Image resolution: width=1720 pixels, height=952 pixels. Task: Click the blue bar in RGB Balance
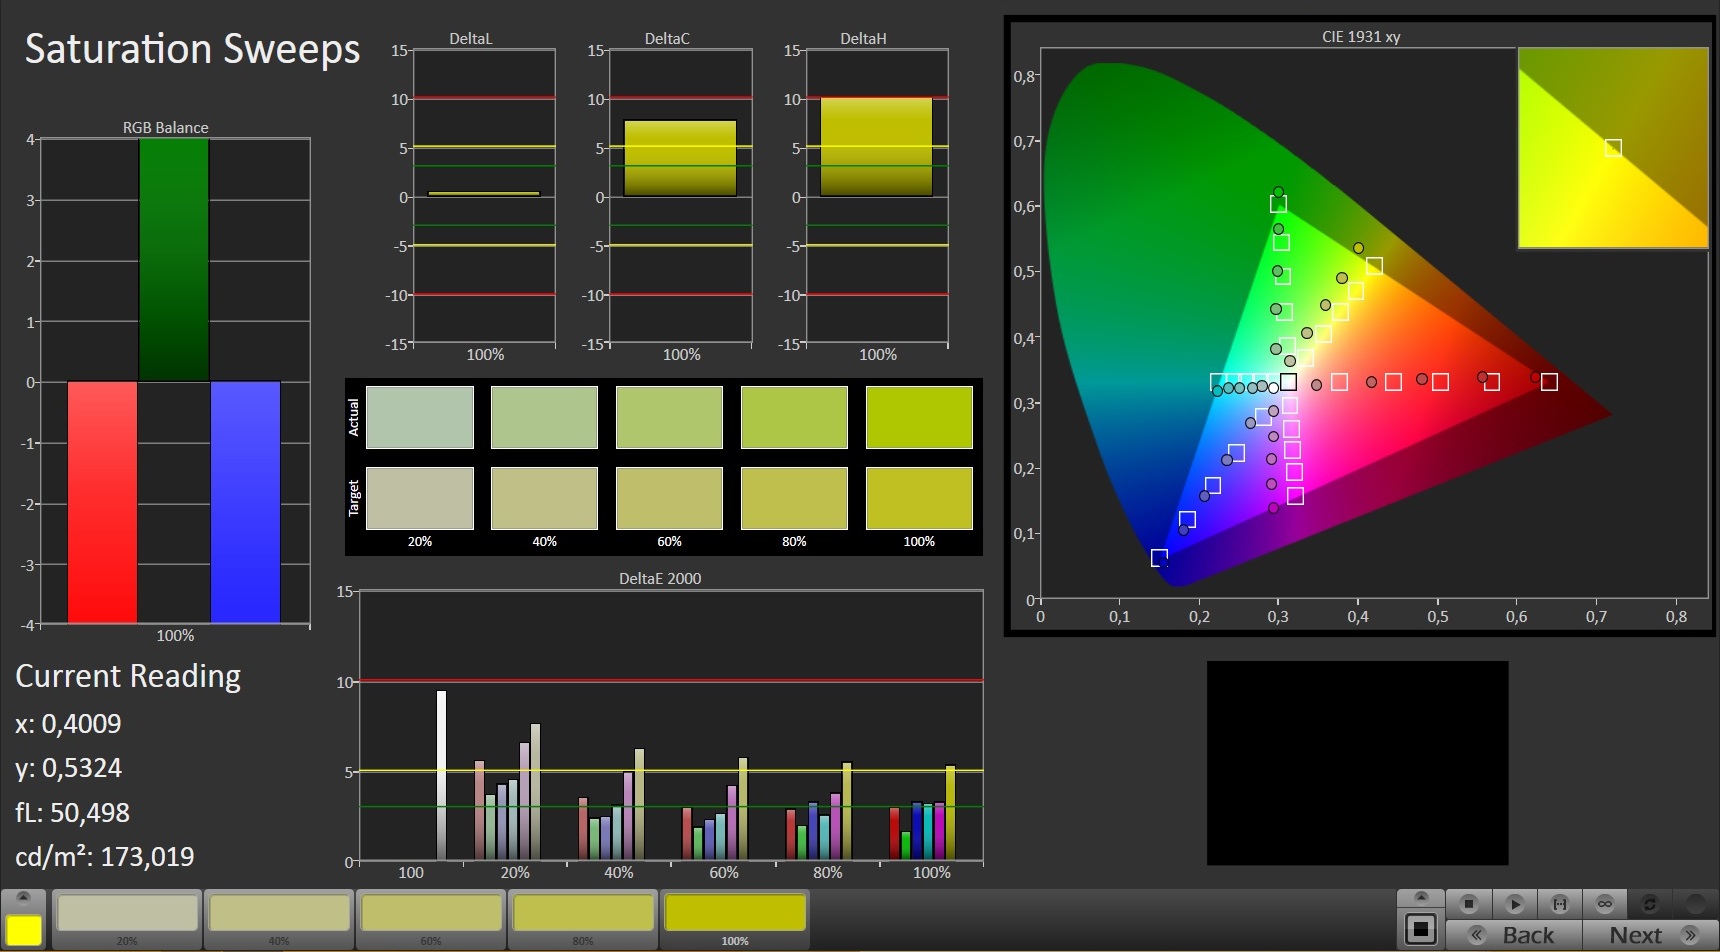245,502
